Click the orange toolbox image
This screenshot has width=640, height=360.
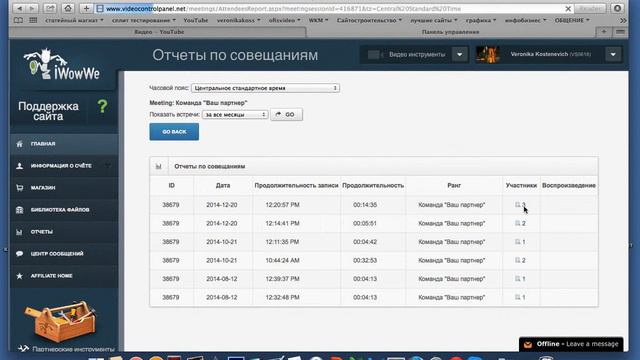(x=60, y=322)
